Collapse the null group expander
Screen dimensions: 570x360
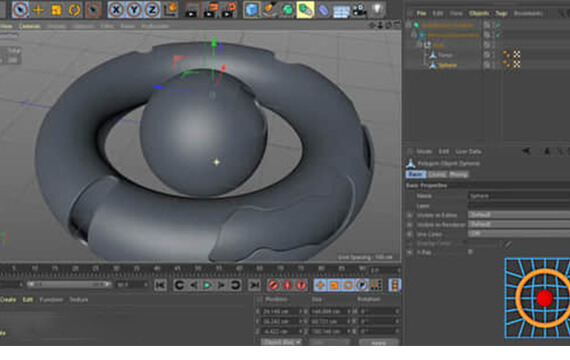tap(420, 45)
